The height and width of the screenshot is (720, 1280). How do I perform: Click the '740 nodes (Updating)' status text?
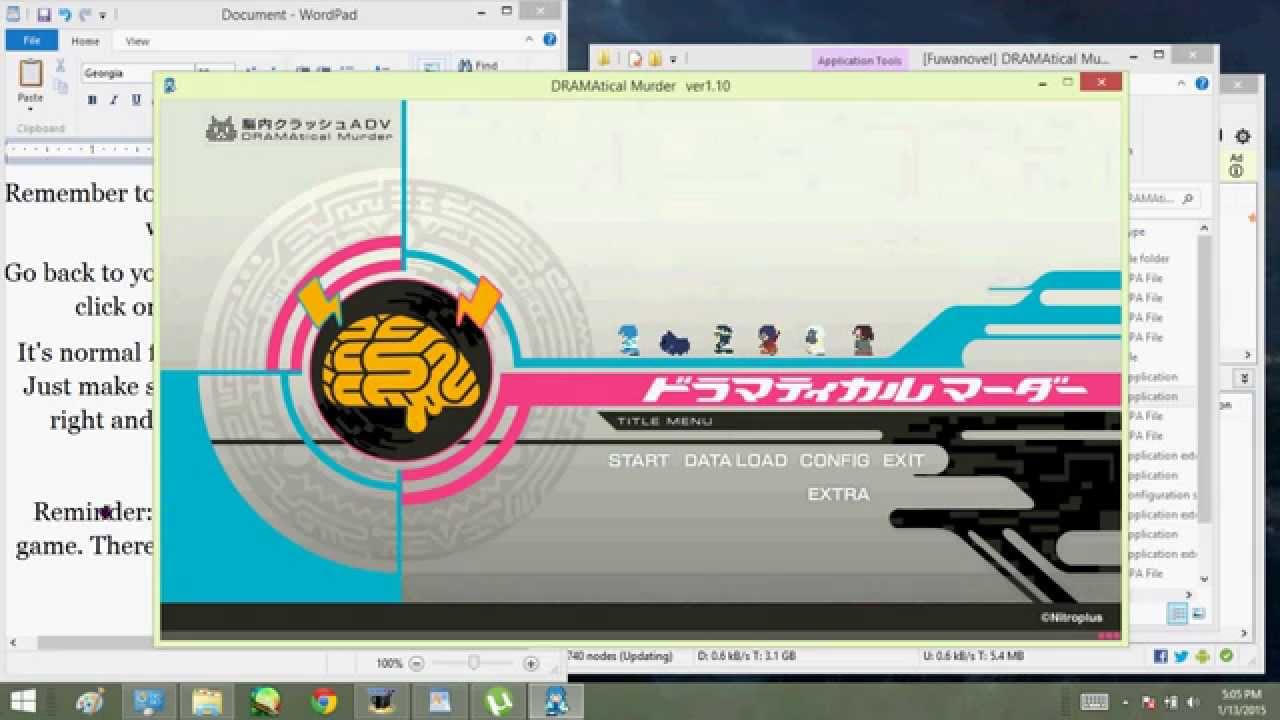pyautogui.click(x=620, y=657)
